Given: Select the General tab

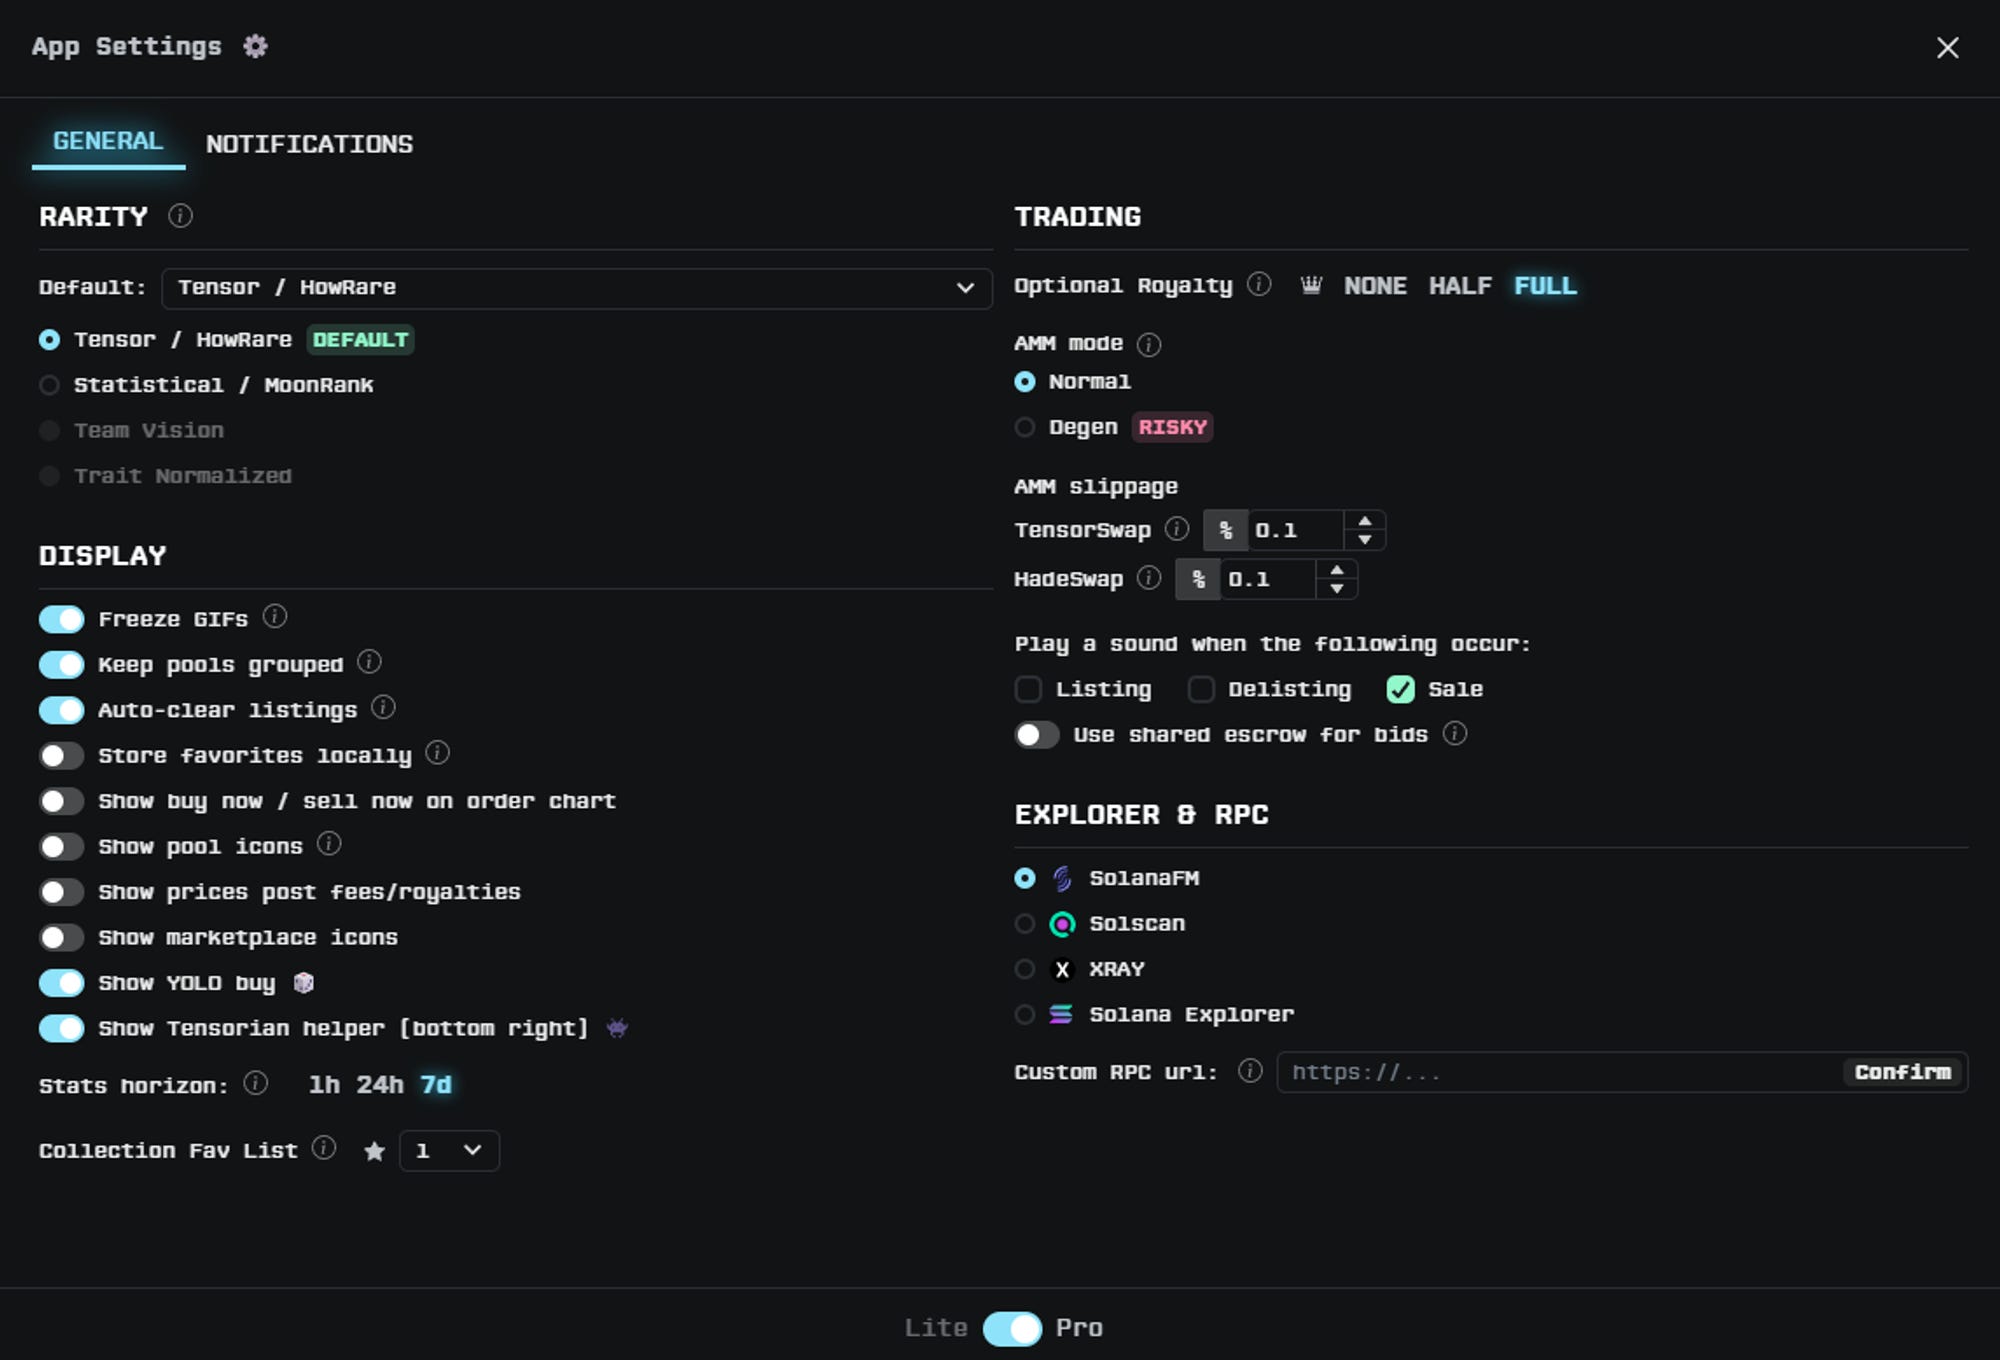Looking at the screenshot, I should (108, 141).
